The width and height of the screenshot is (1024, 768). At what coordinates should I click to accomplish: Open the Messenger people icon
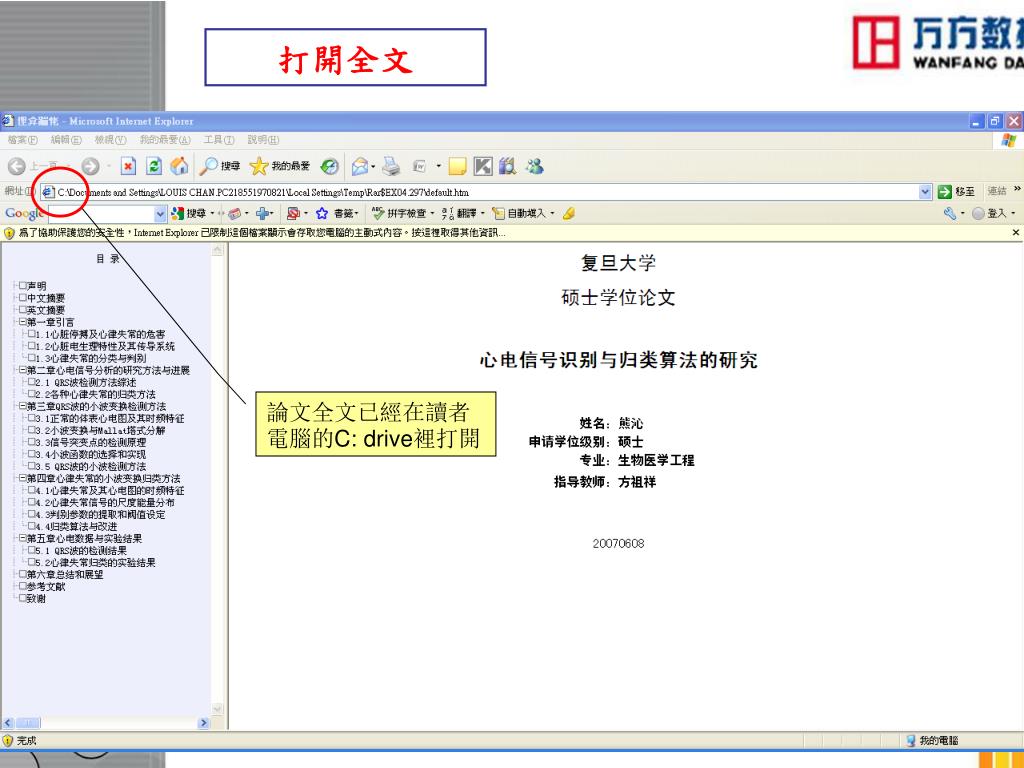pyautogui.click(x=534, y=167)
